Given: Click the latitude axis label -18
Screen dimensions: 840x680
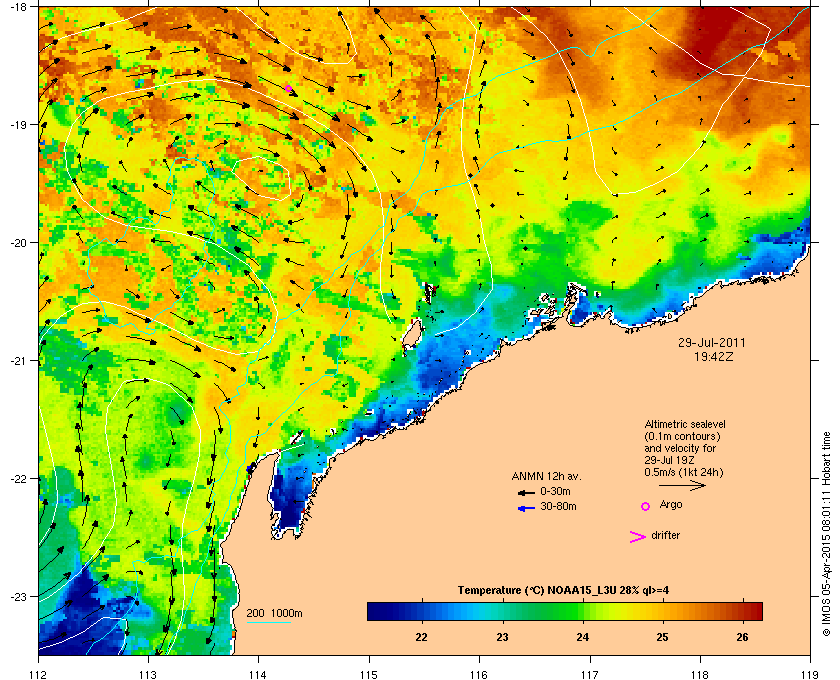Looking at the screenshot, I should (18, 6).
